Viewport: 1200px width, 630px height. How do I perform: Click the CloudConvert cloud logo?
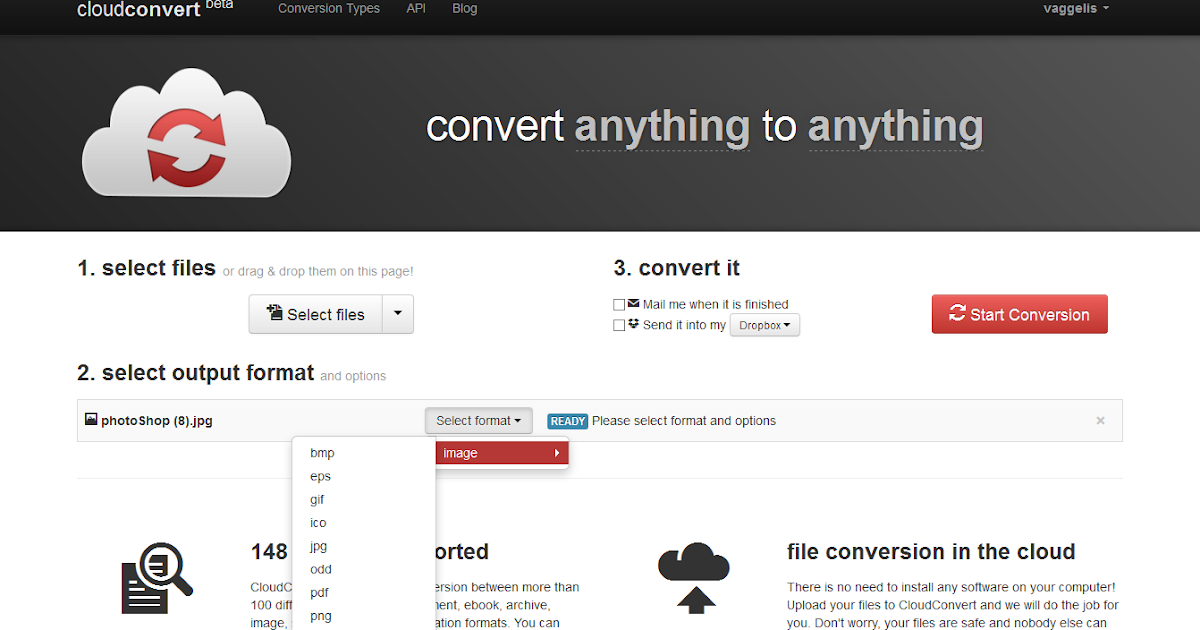point(185,130)
